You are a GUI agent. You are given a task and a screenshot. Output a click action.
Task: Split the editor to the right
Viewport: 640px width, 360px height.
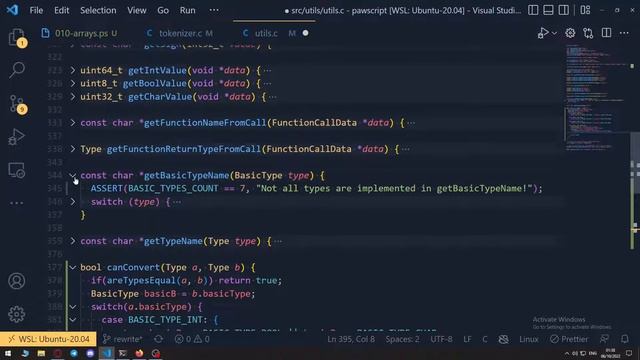606,33
